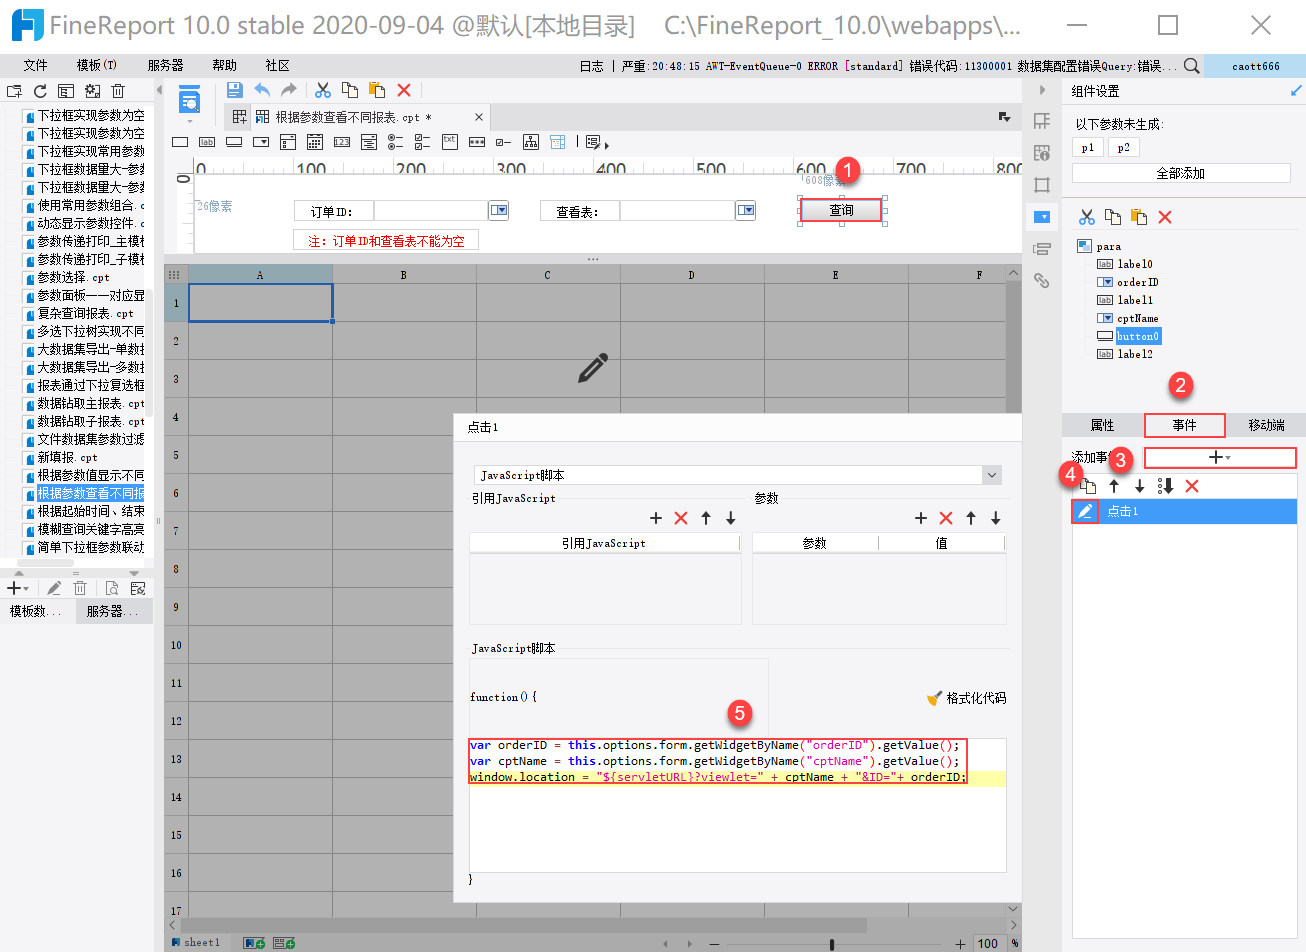This screenshot has width=1306, height=952.
Task: Click the Save icon in the toolbar
Action: [235, 90]
